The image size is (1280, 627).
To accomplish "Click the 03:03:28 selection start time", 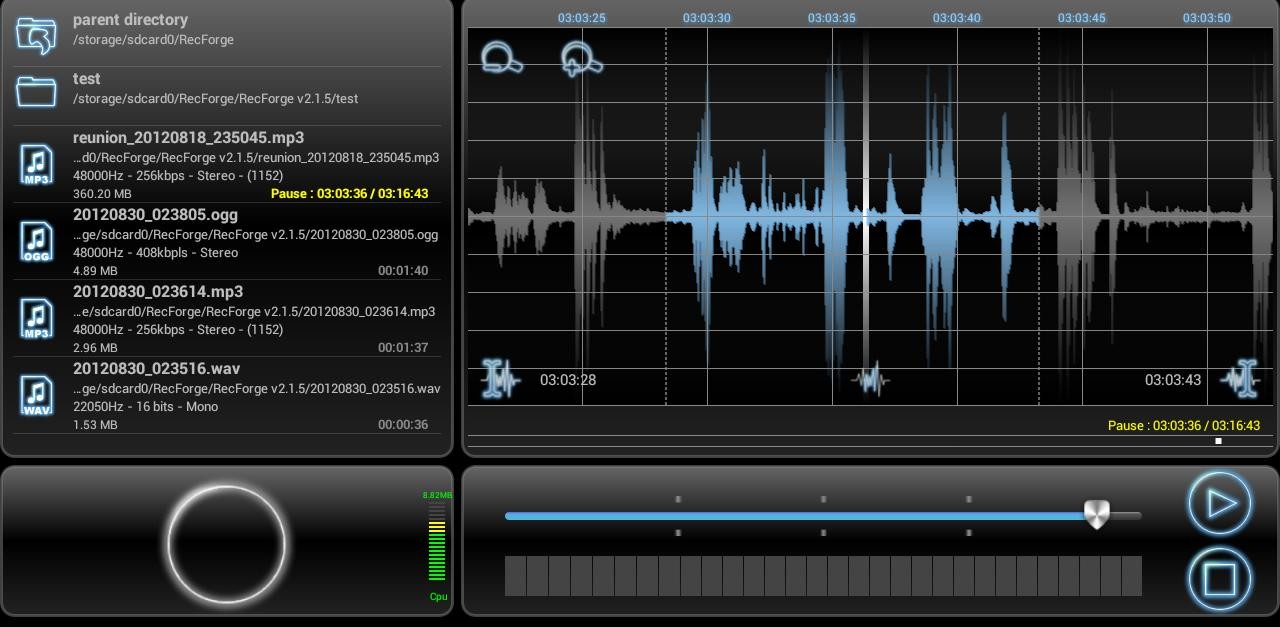I will [x=568, y=380].
